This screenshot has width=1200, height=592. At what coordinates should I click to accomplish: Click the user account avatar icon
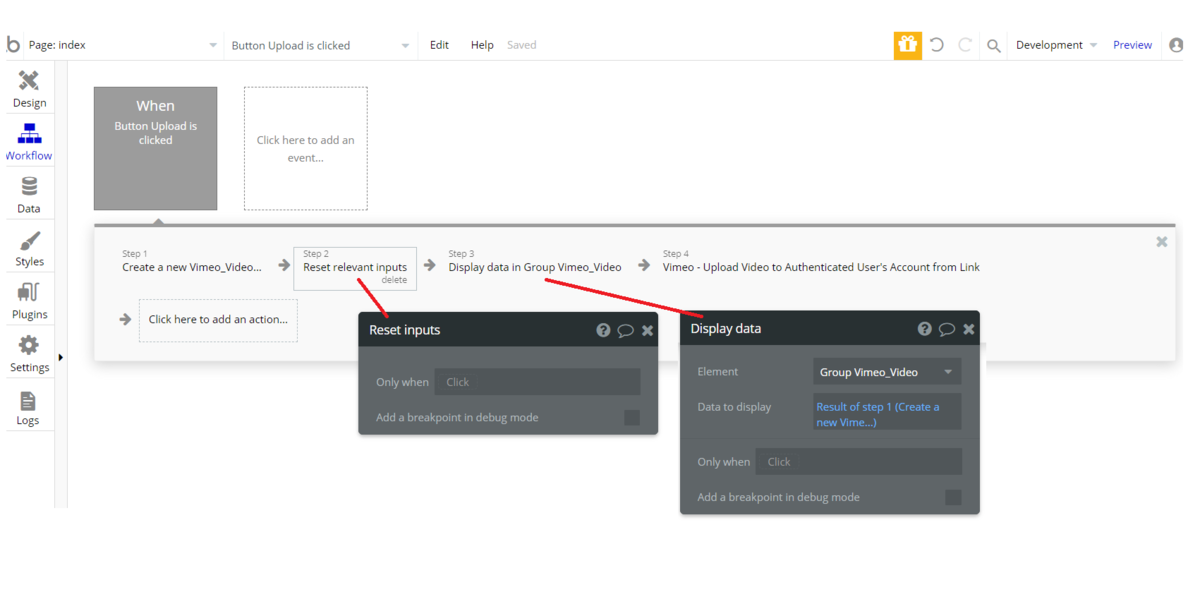pos(1176,45)
